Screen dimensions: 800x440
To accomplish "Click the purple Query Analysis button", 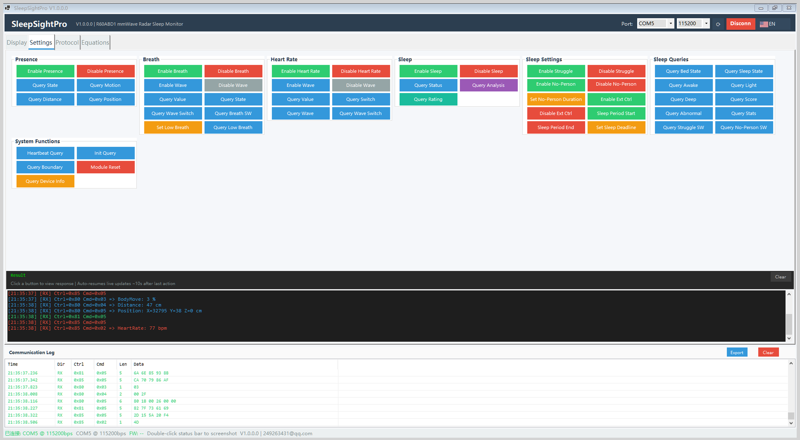I will 488,85.
